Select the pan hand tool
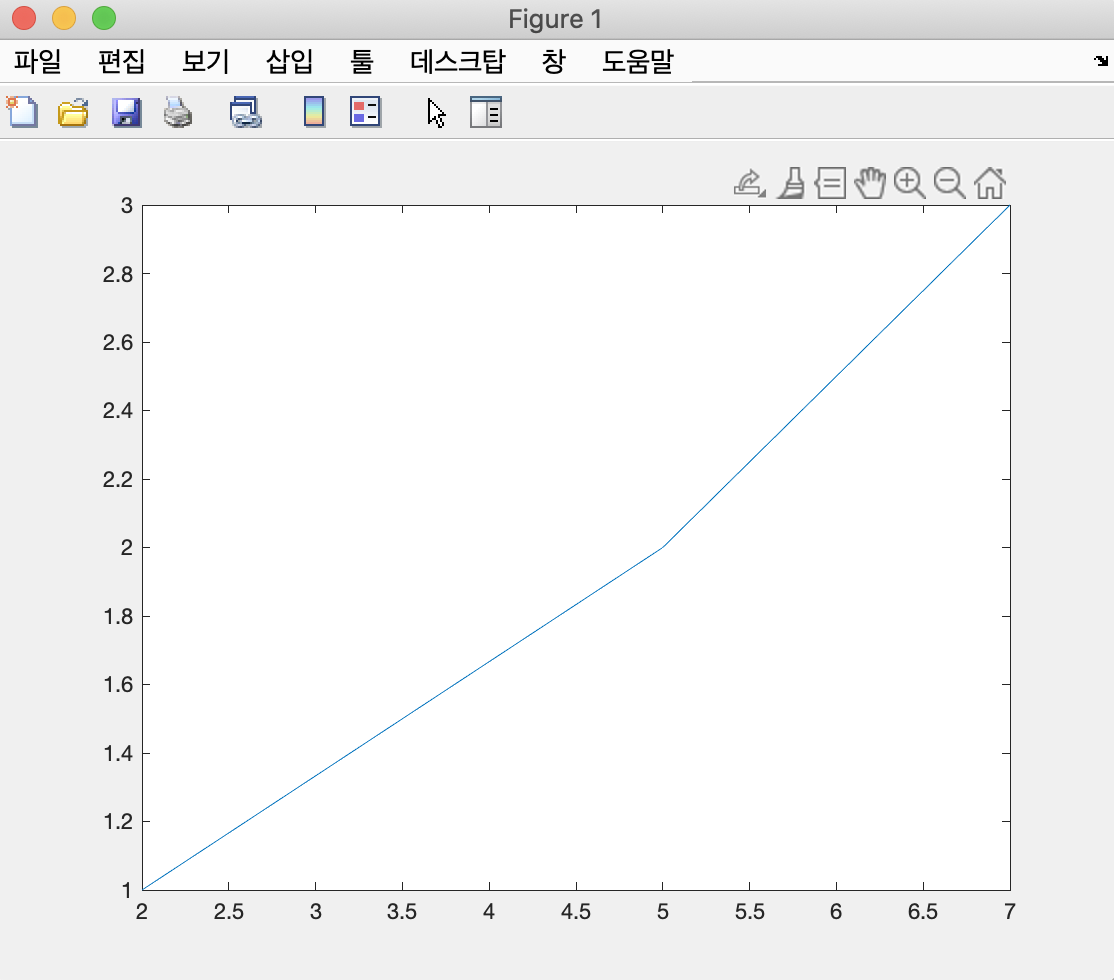Viewport: 1114px width, 980px height. click(x=870, y=183)
